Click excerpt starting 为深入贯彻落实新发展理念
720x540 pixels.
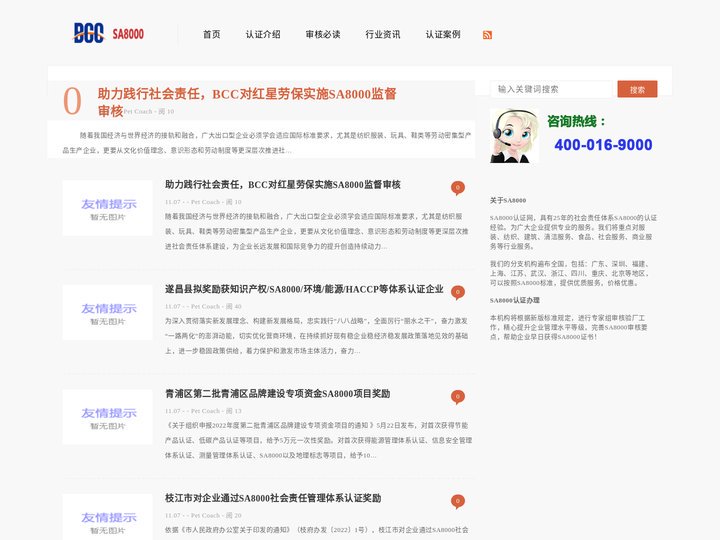pyautogui.click(x=317, y=336)
